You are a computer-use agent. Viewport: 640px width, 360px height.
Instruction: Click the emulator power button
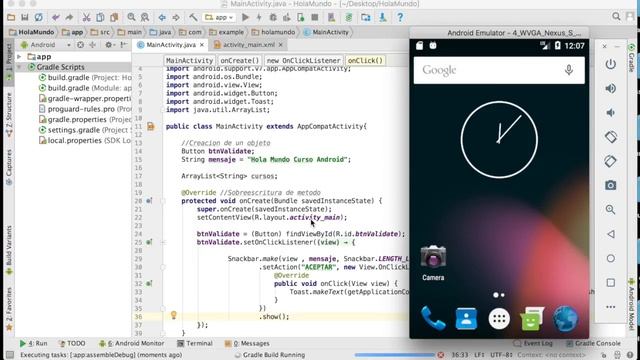tap(611, 64)
